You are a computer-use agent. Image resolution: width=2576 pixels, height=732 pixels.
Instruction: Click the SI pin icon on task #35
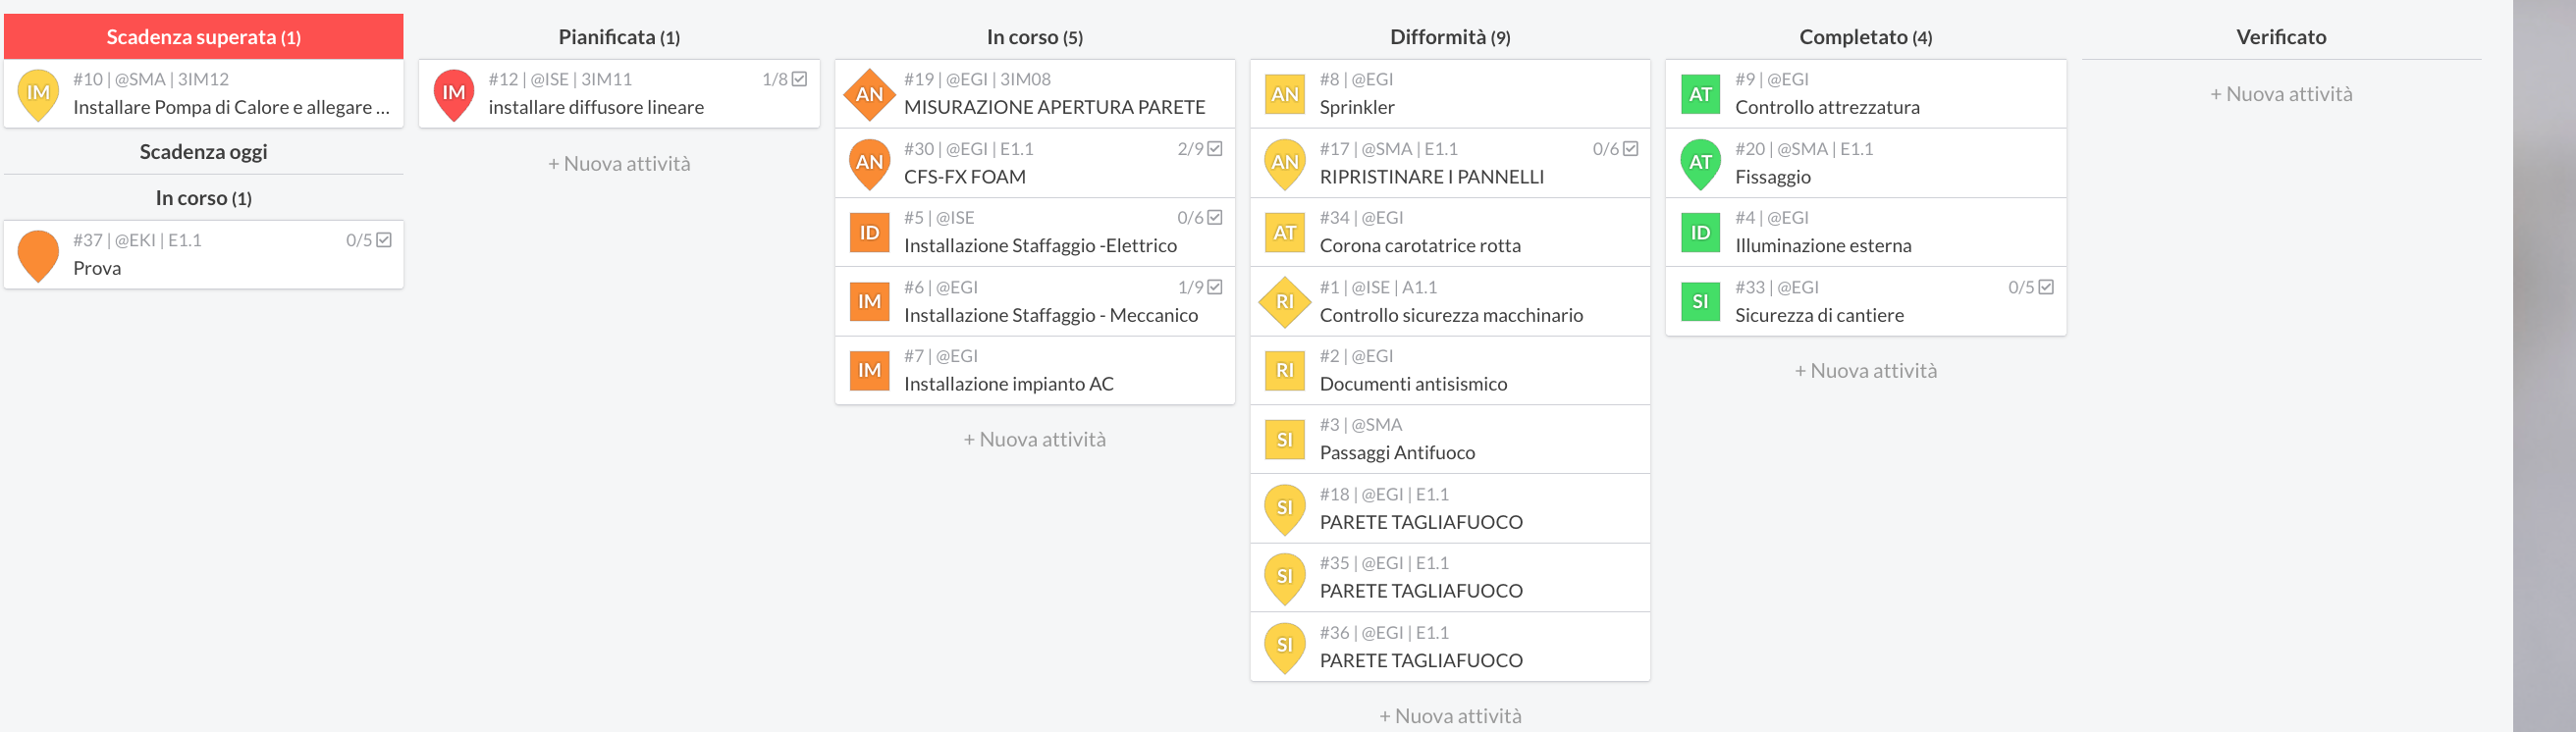(x=1284, y=579)
